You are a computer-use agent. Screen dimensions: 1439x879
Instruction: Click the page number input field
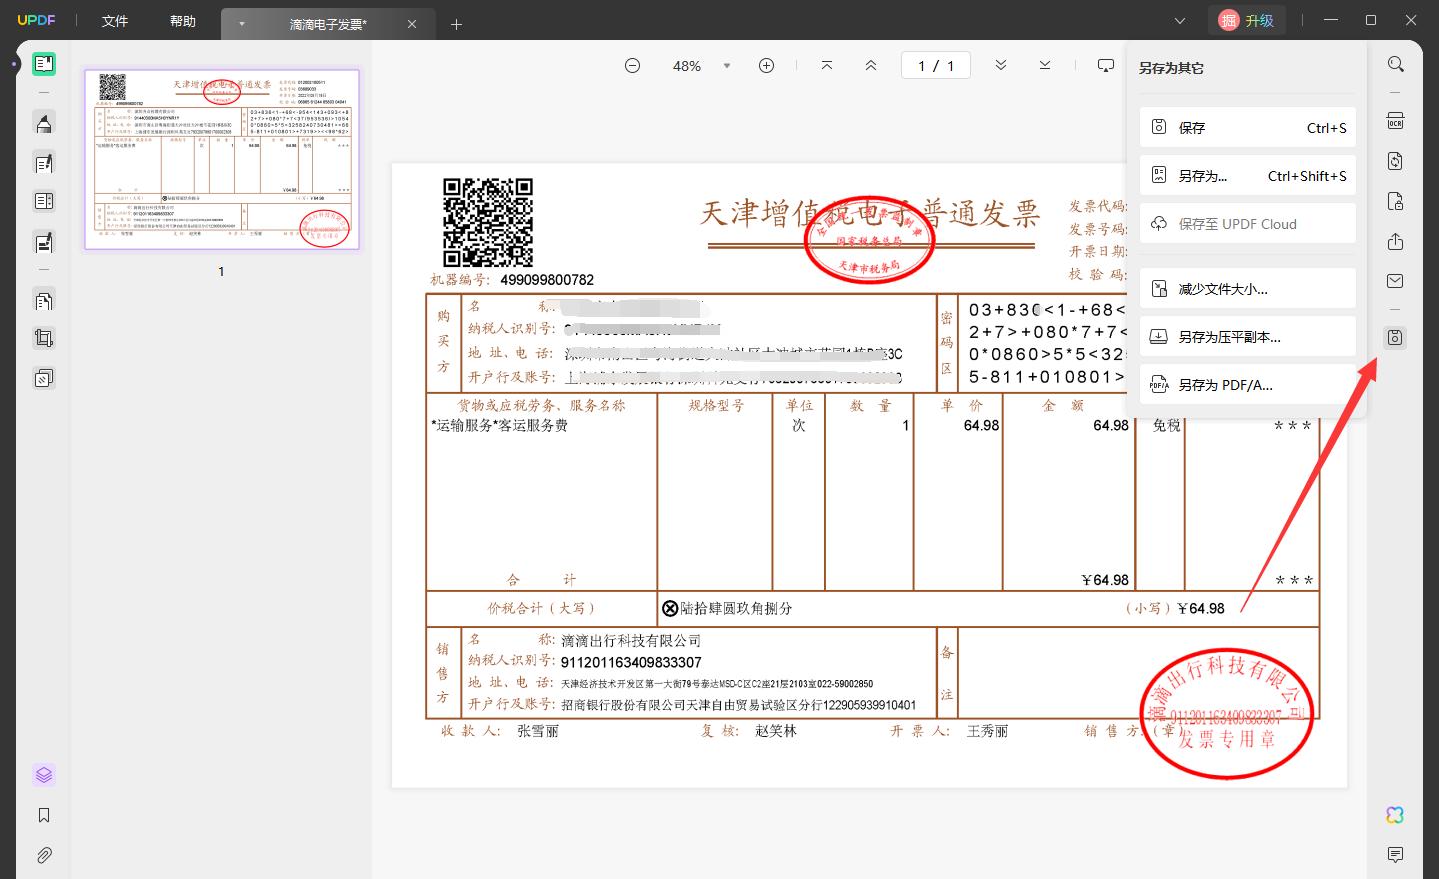click(x=936, y=66)
